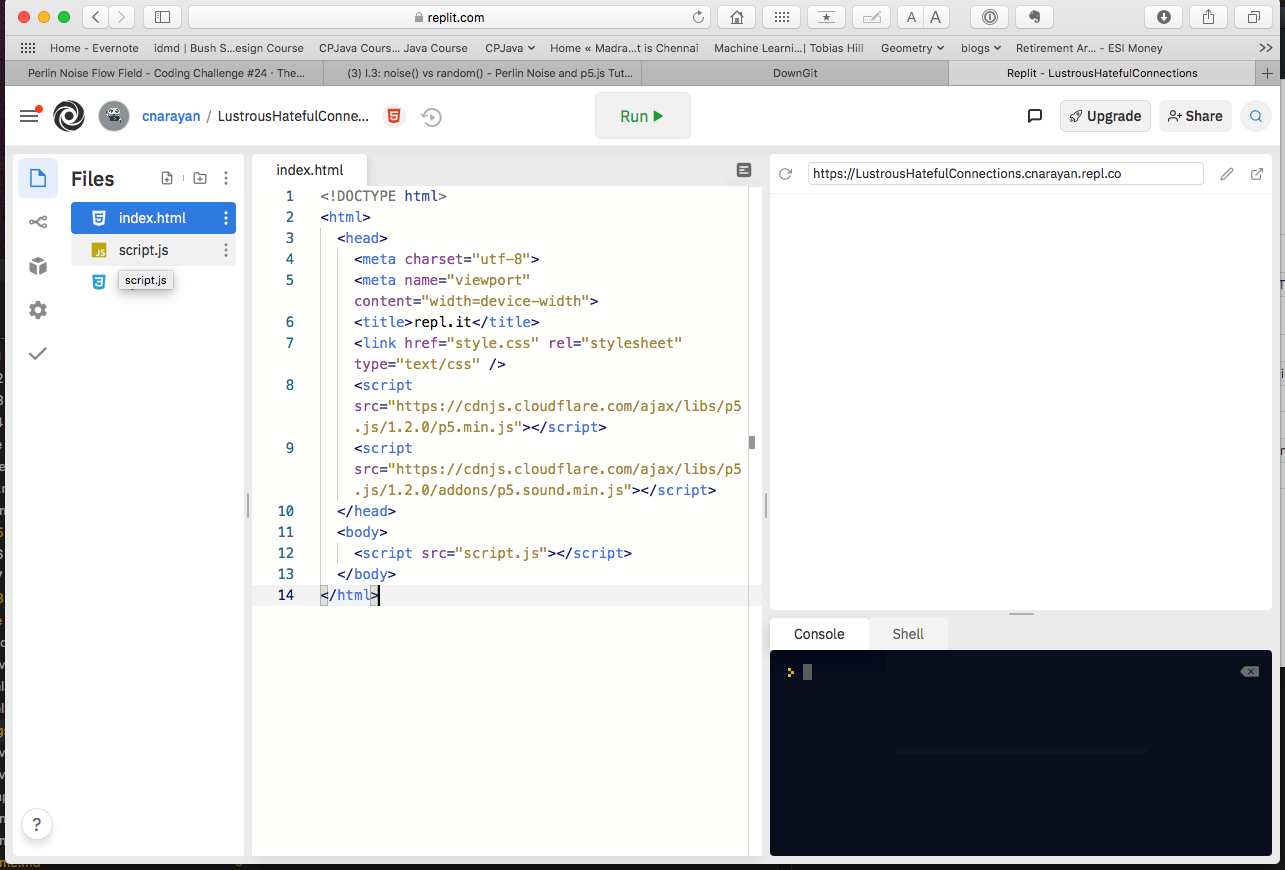The height and width of the screenshot is (870, 1285).
Task: Open the repl history icon
Action: coord(431,117)
